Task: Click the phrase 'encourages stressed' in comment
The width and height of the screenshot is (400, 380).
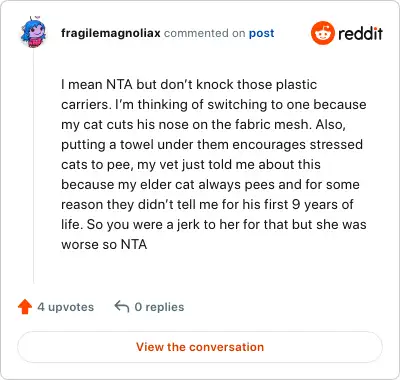Action: pyautogui.click(x=297, y=145)
